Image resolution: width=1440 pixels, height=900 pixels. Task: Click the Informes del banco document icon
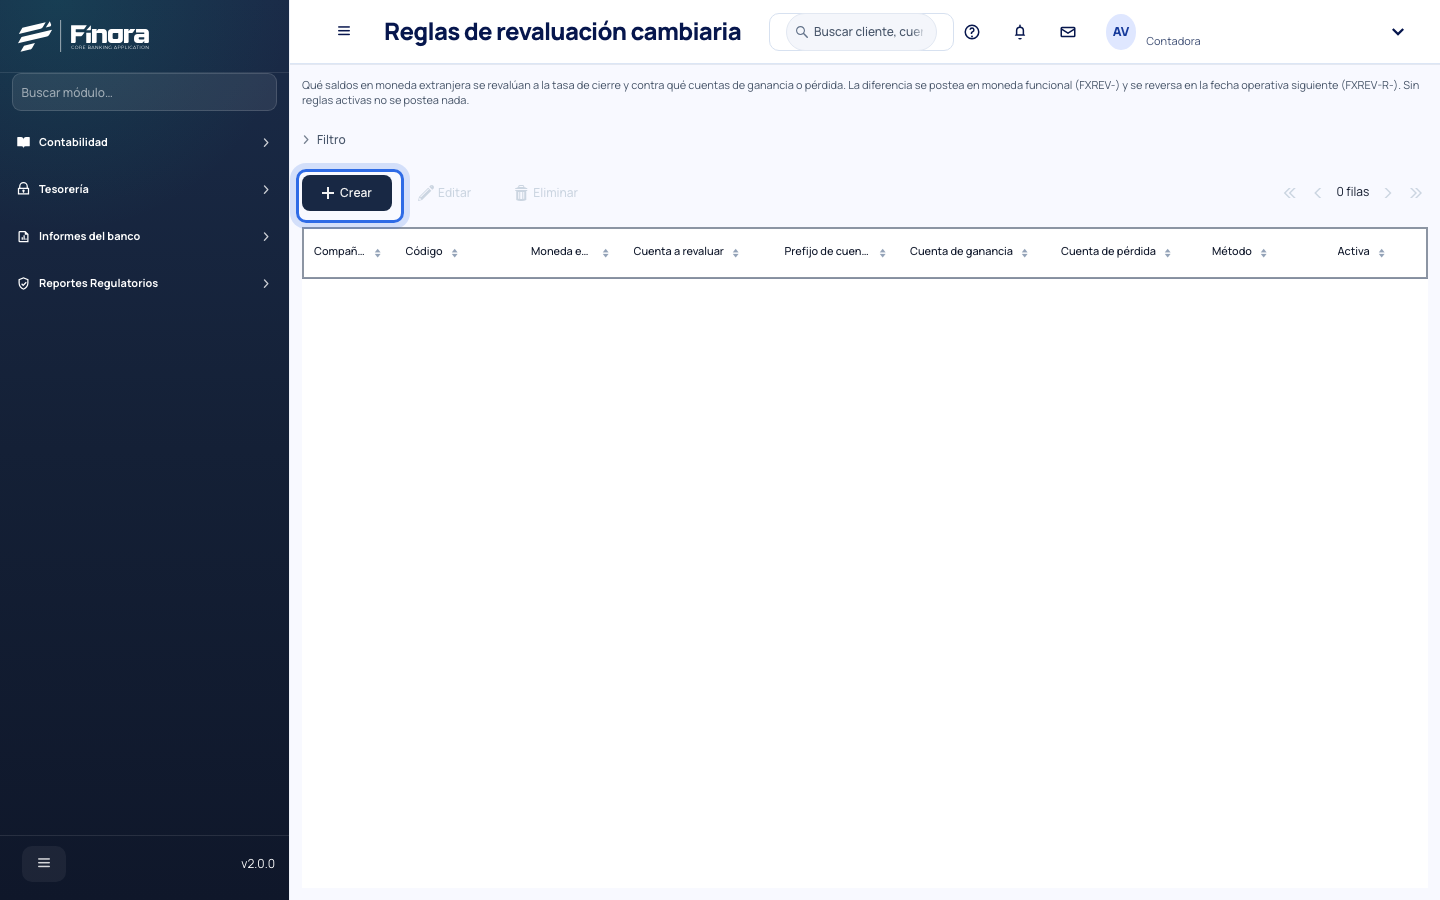click(24, 236)
